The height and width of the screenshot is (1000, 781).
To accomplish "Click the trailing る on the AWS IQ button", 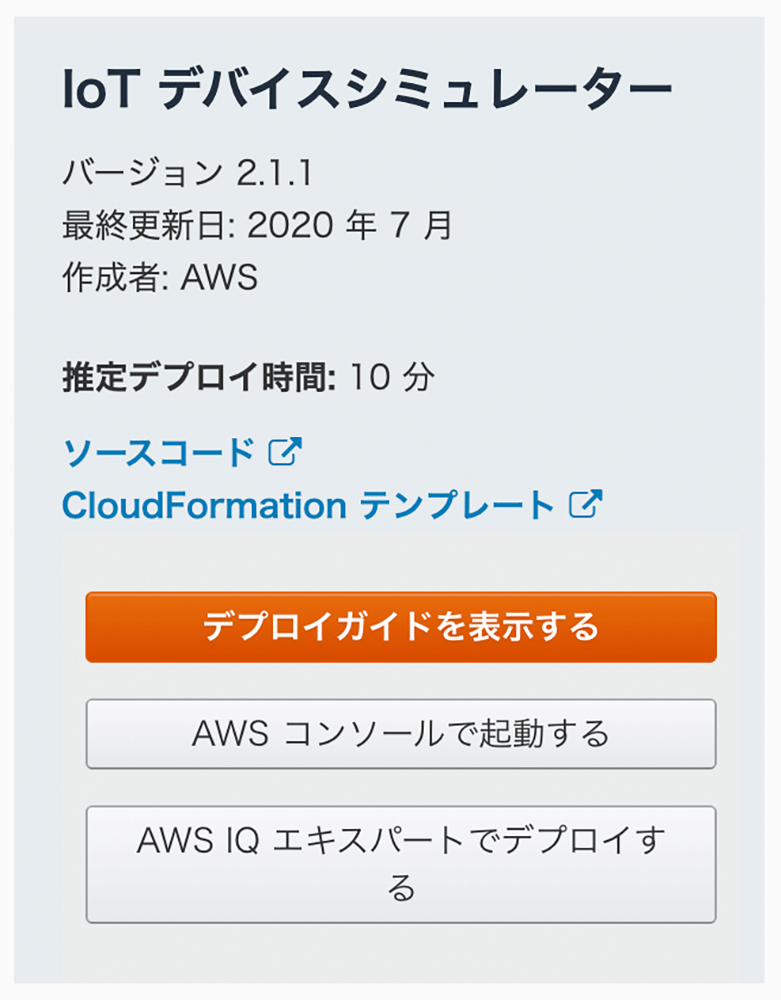I will click(401, 888).
